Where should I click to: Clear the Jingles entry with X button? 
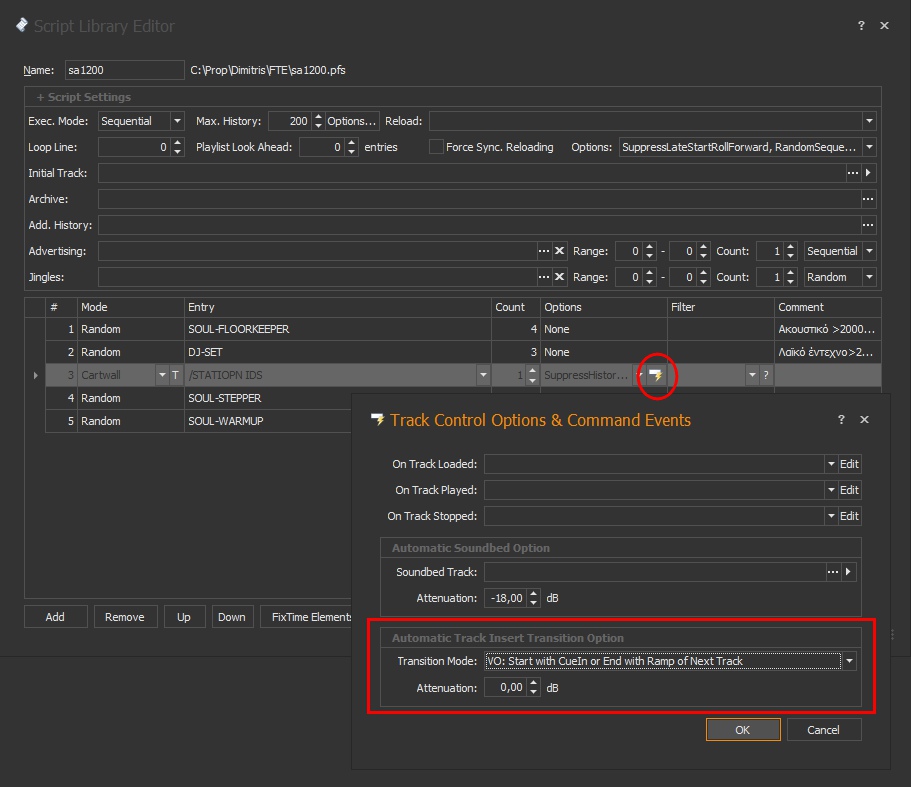(559, 277)
